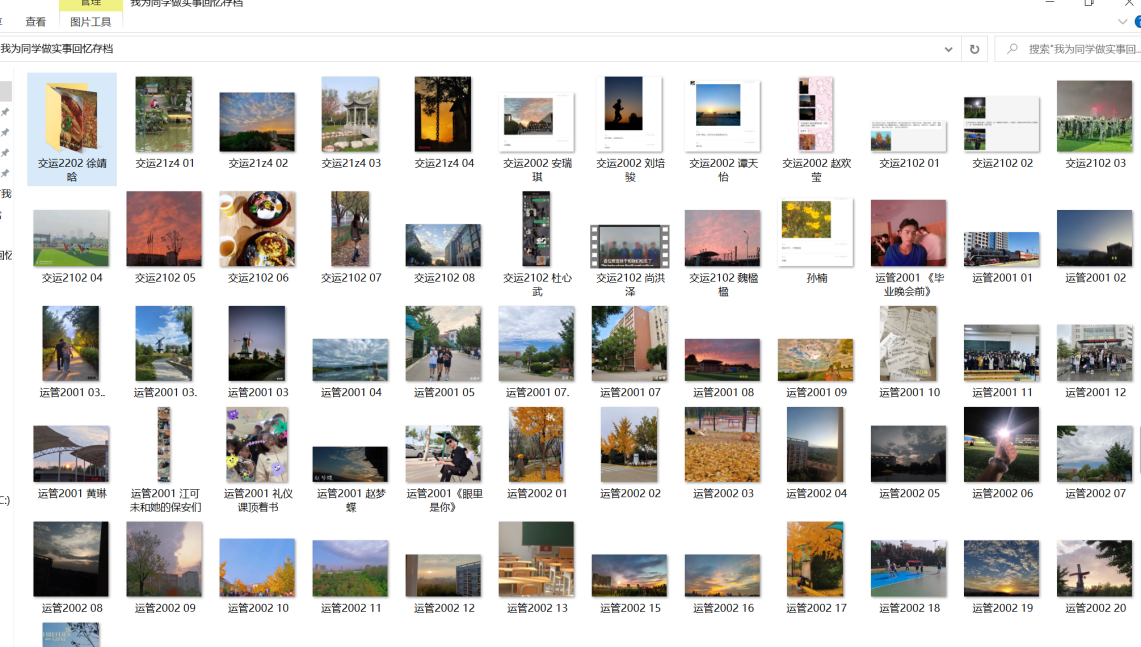Select image 交运2102 03
The image size is (1141, 647).
pyautogui.click(x=1095, y=116)
